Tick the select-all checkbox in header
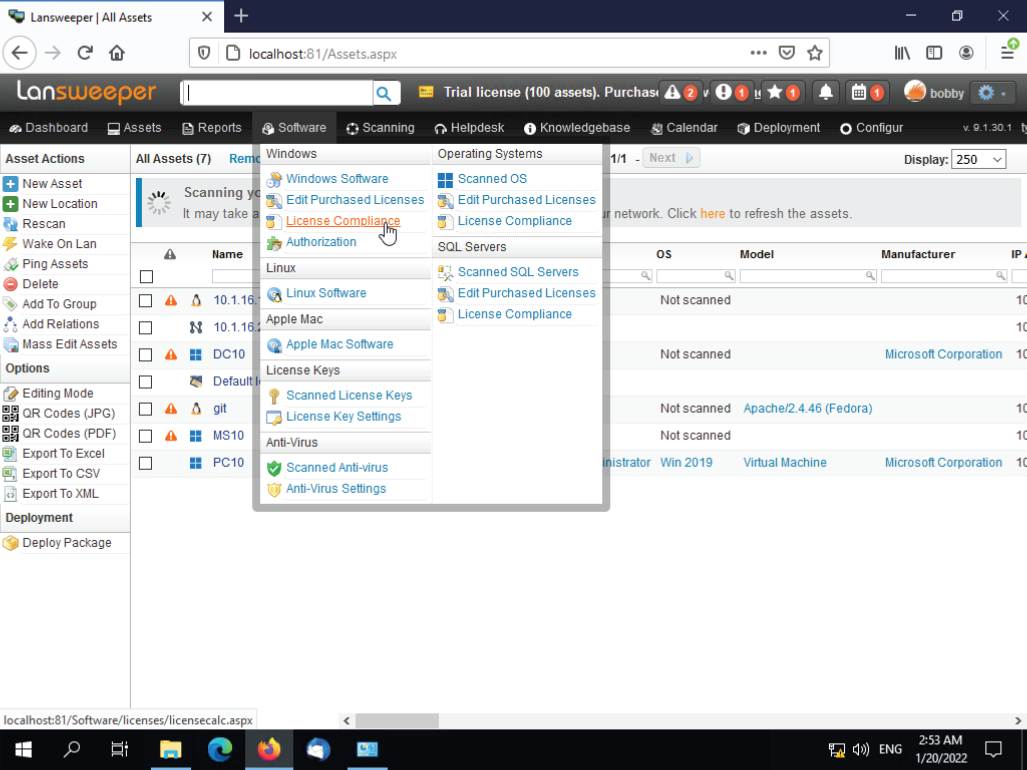 click(x=146, y=277)
